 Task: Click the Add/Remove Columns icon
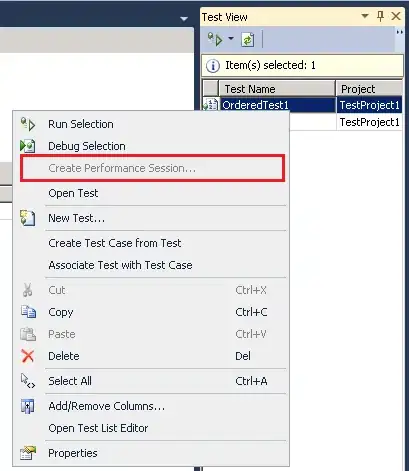click(x=28, y=406)
